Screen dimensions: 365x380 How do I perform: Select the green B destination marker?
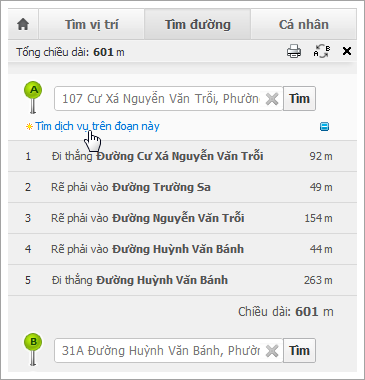33,350
